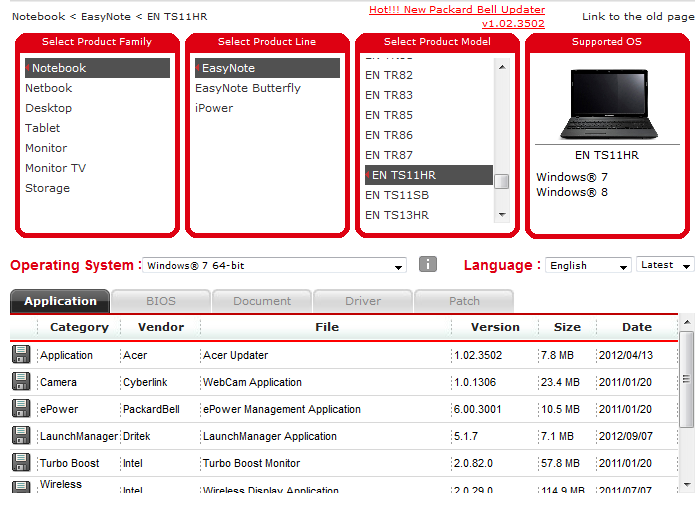This screenshot has height=509, width=698.
Task: Click the File column header
Action: 327,327
